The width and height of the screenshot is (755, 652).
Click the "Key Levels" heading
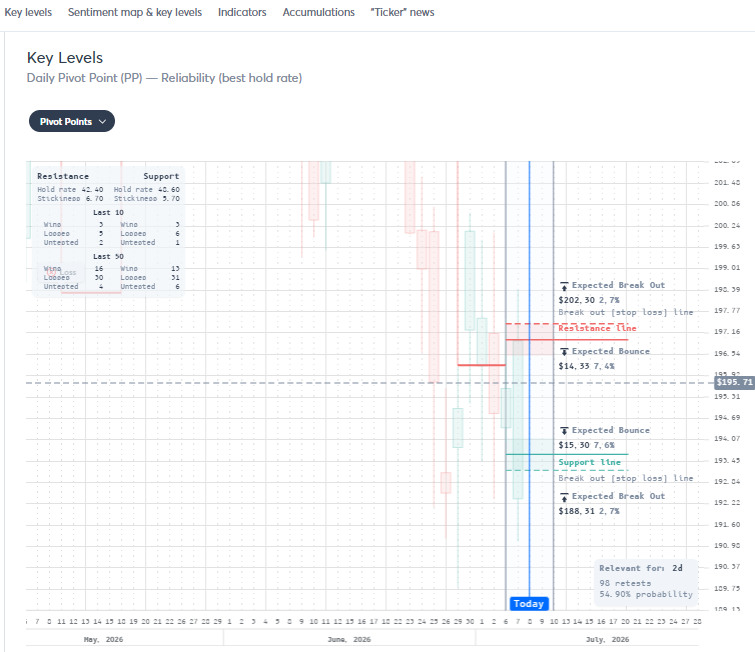(x=65, y=58)
